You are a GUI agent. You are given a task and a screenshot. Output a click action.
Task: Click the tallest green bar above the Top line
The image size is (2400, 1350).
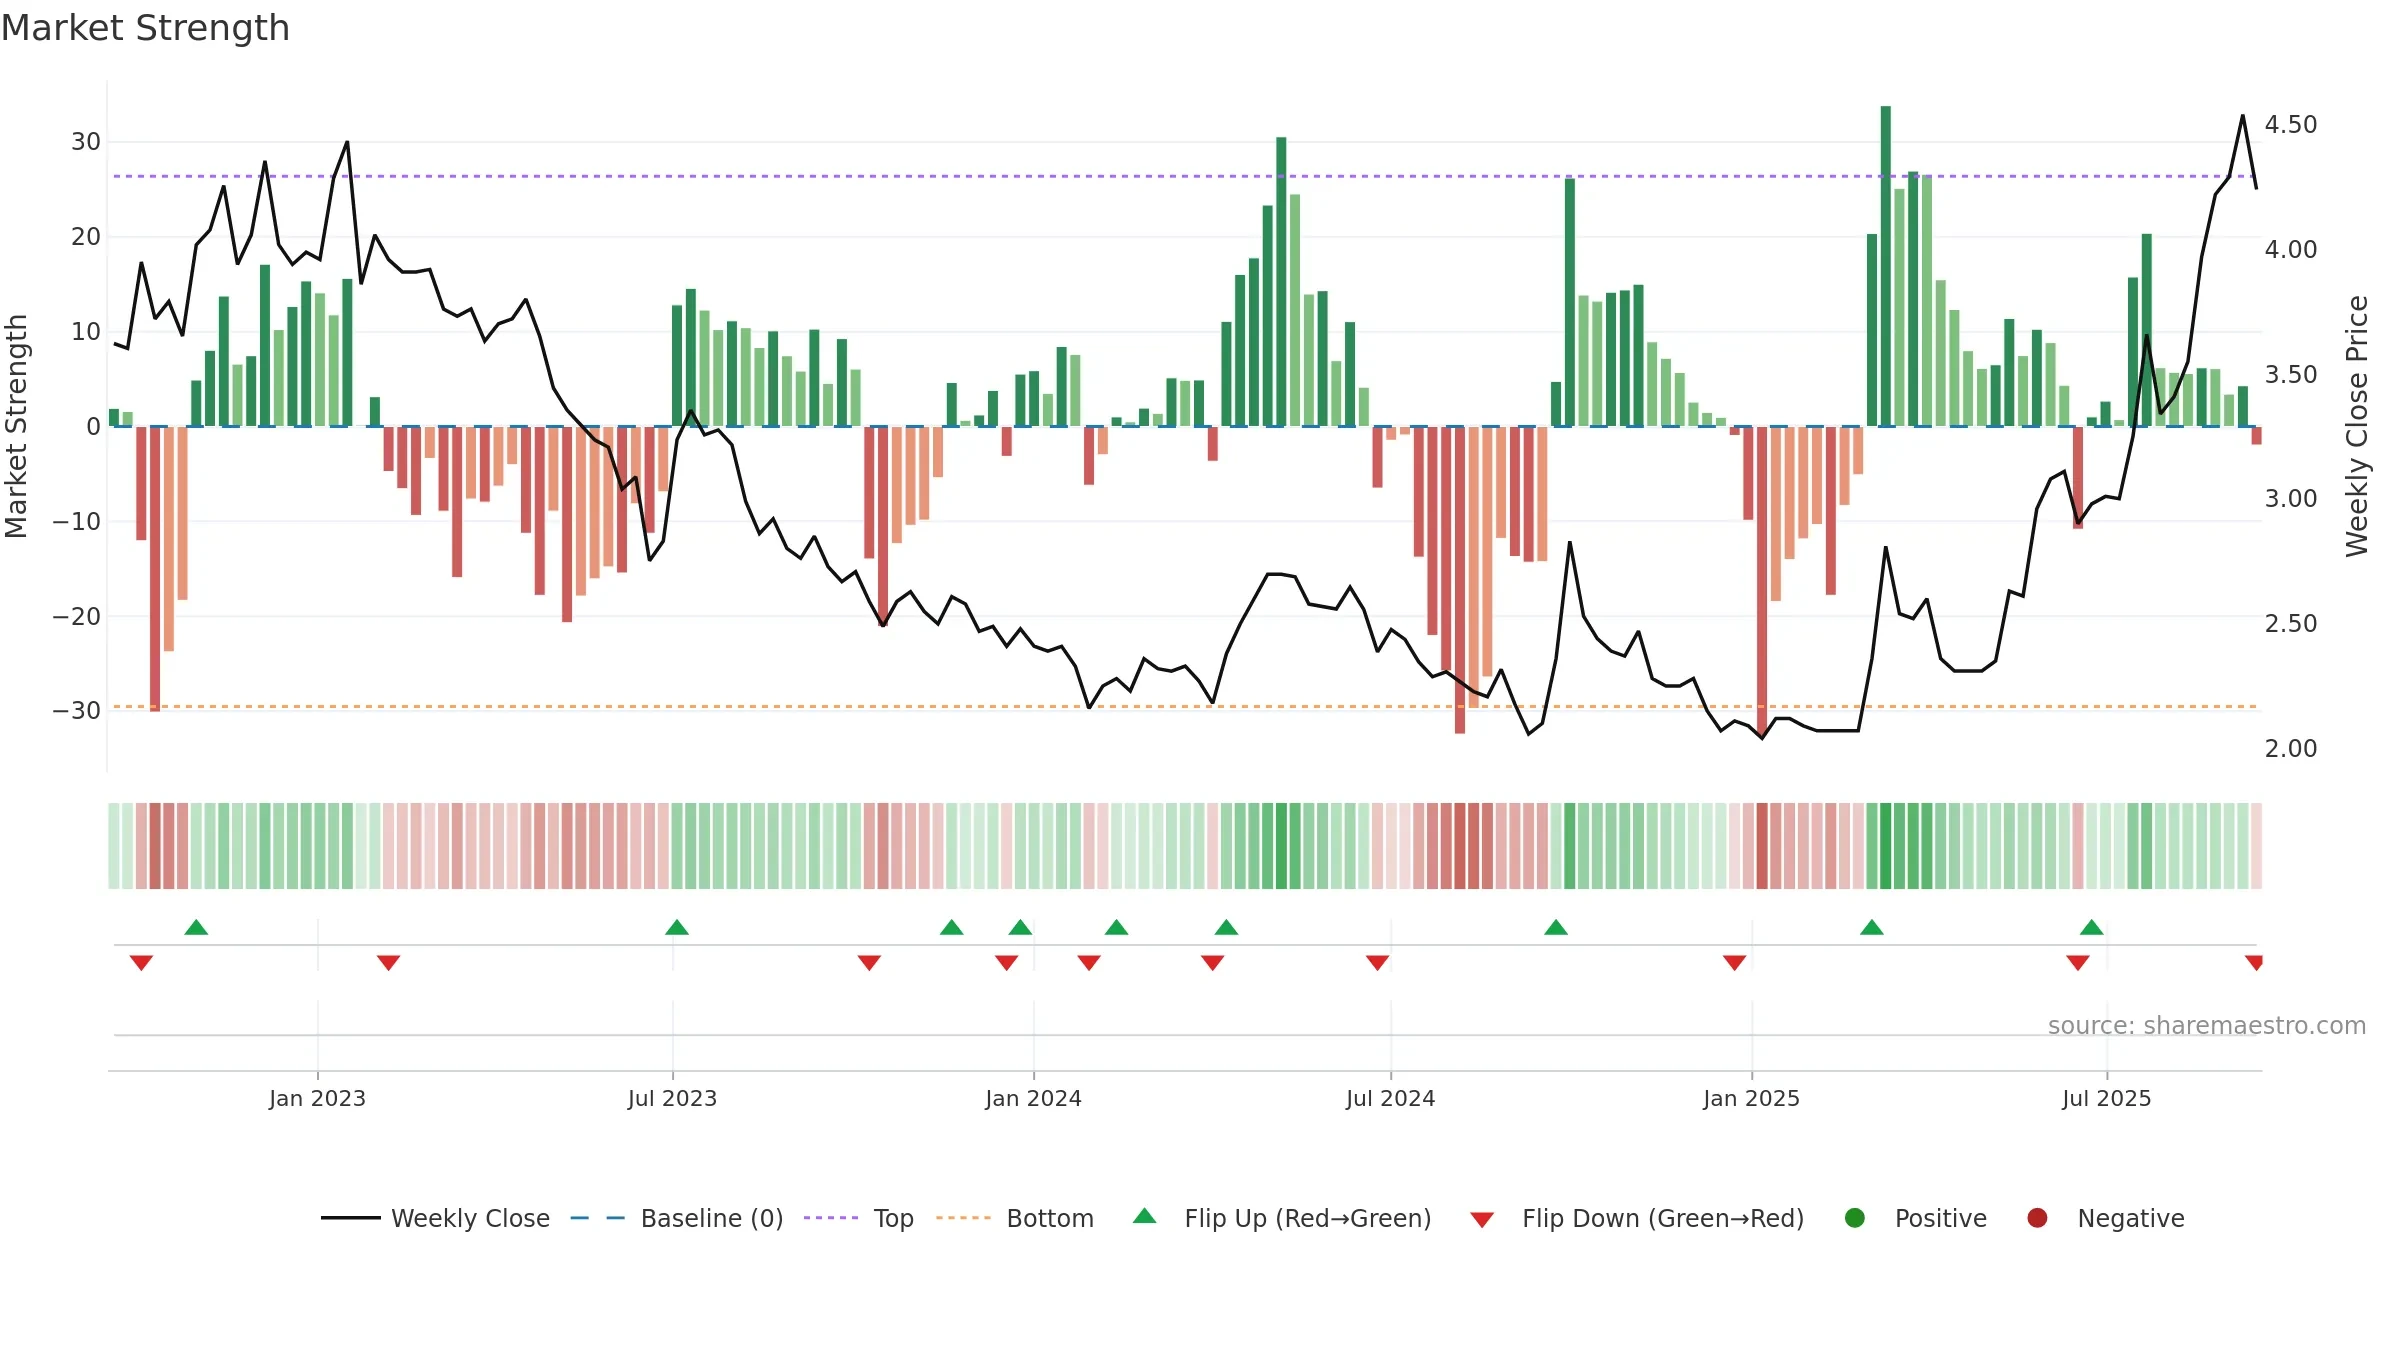1885,266
